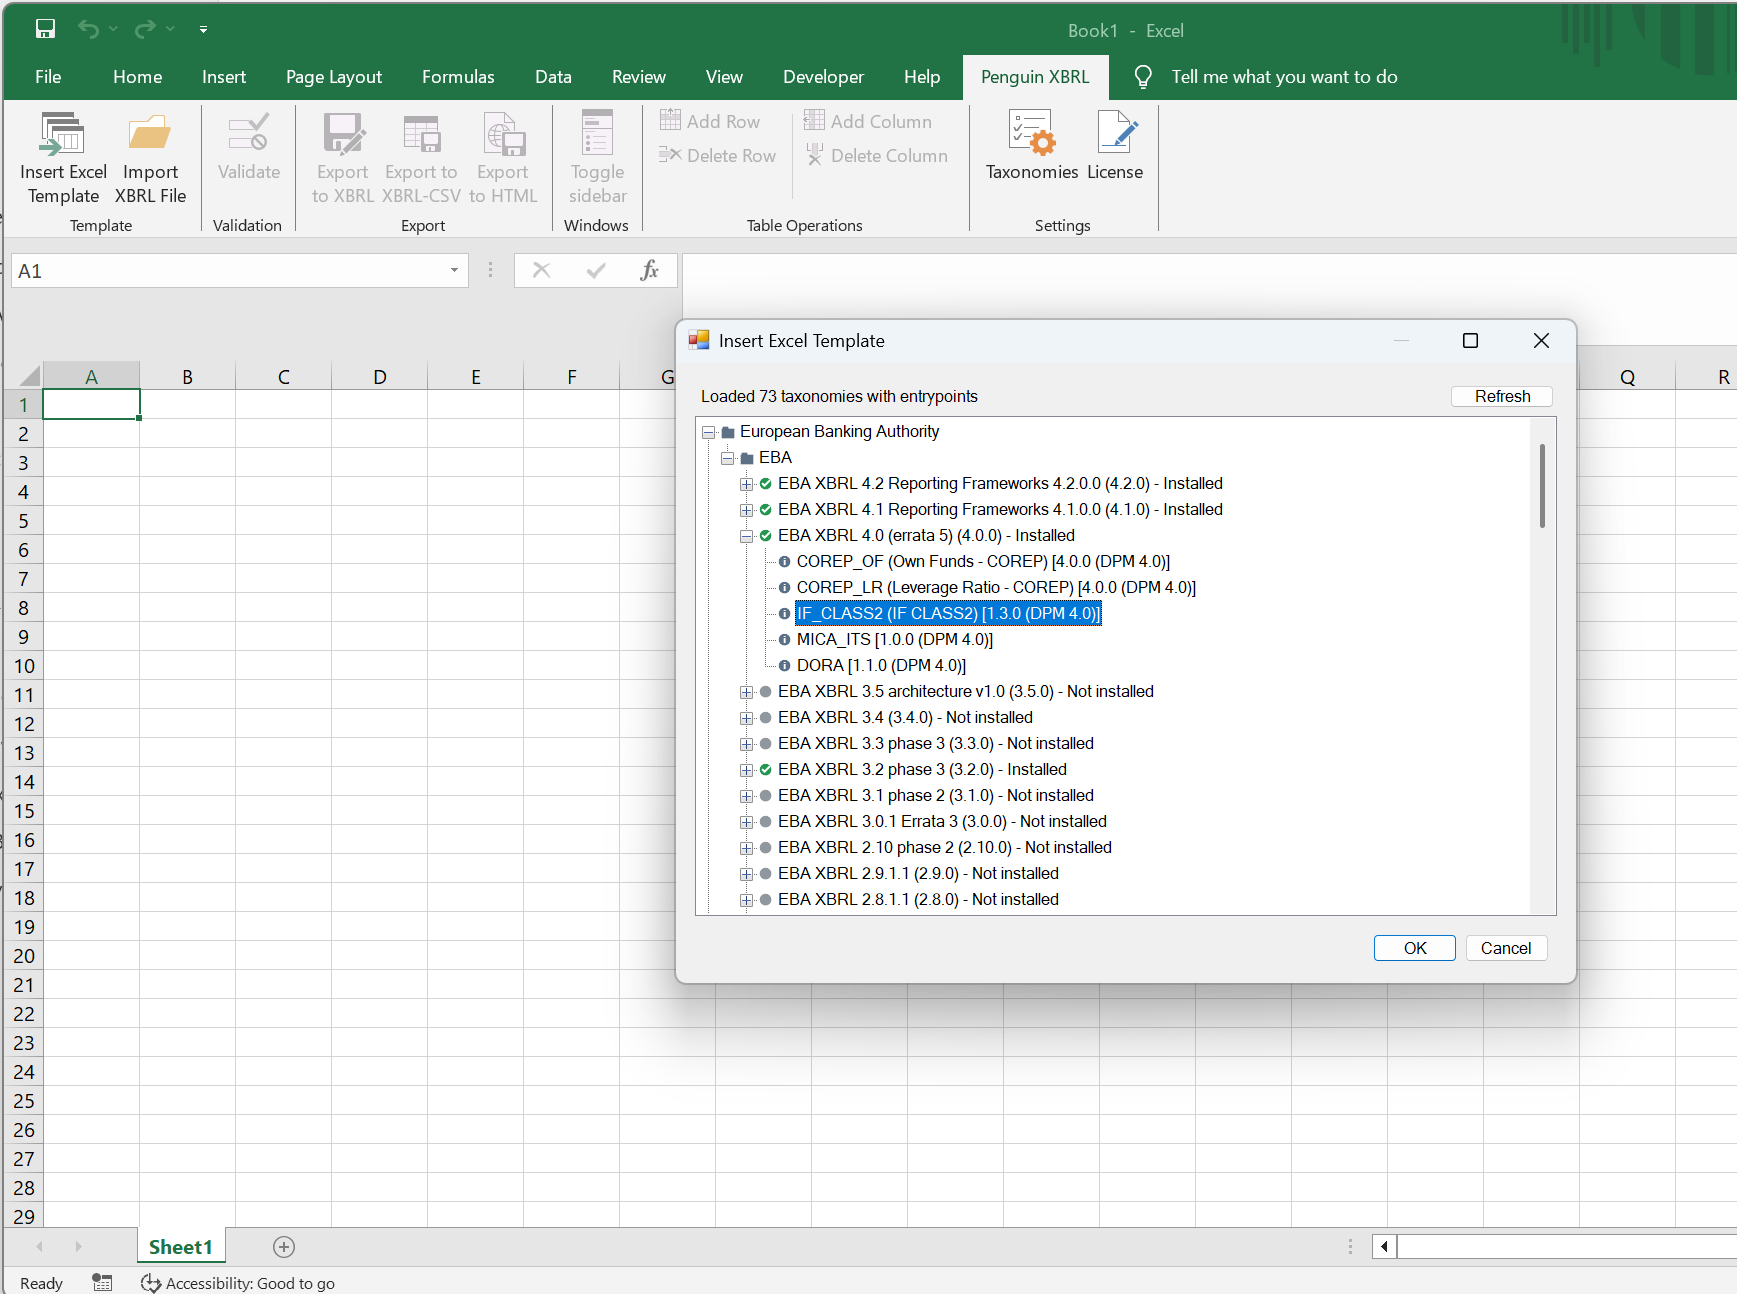Click the formula bar confirm checkmark icon
Screen dimensions: 1737x1294
(x=596, y=270)
